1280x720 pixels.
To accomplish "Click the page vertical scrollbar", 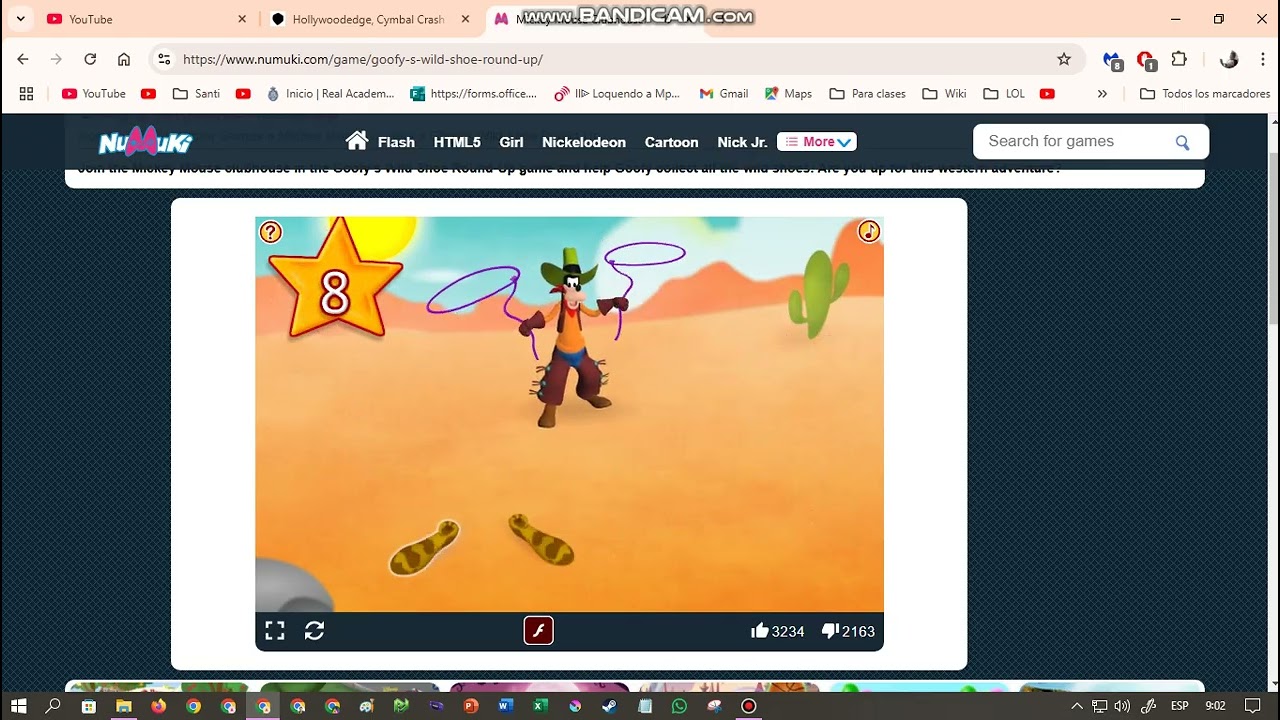I will tap(1273, 237).
